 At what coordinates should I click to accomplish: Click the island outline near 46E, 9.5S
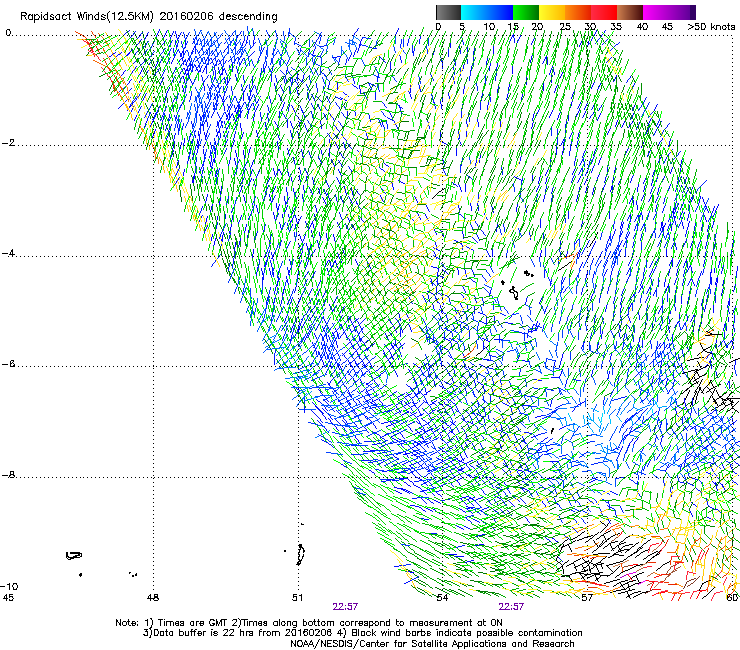74,556
